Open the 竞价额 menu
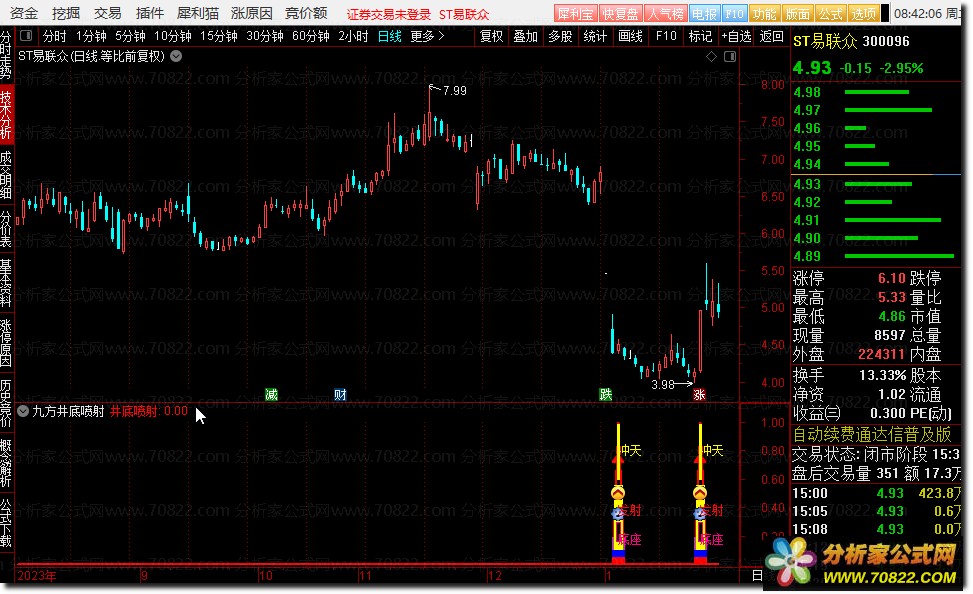The height and width of the screenshot is (594, 973). (x=306, y=13)
